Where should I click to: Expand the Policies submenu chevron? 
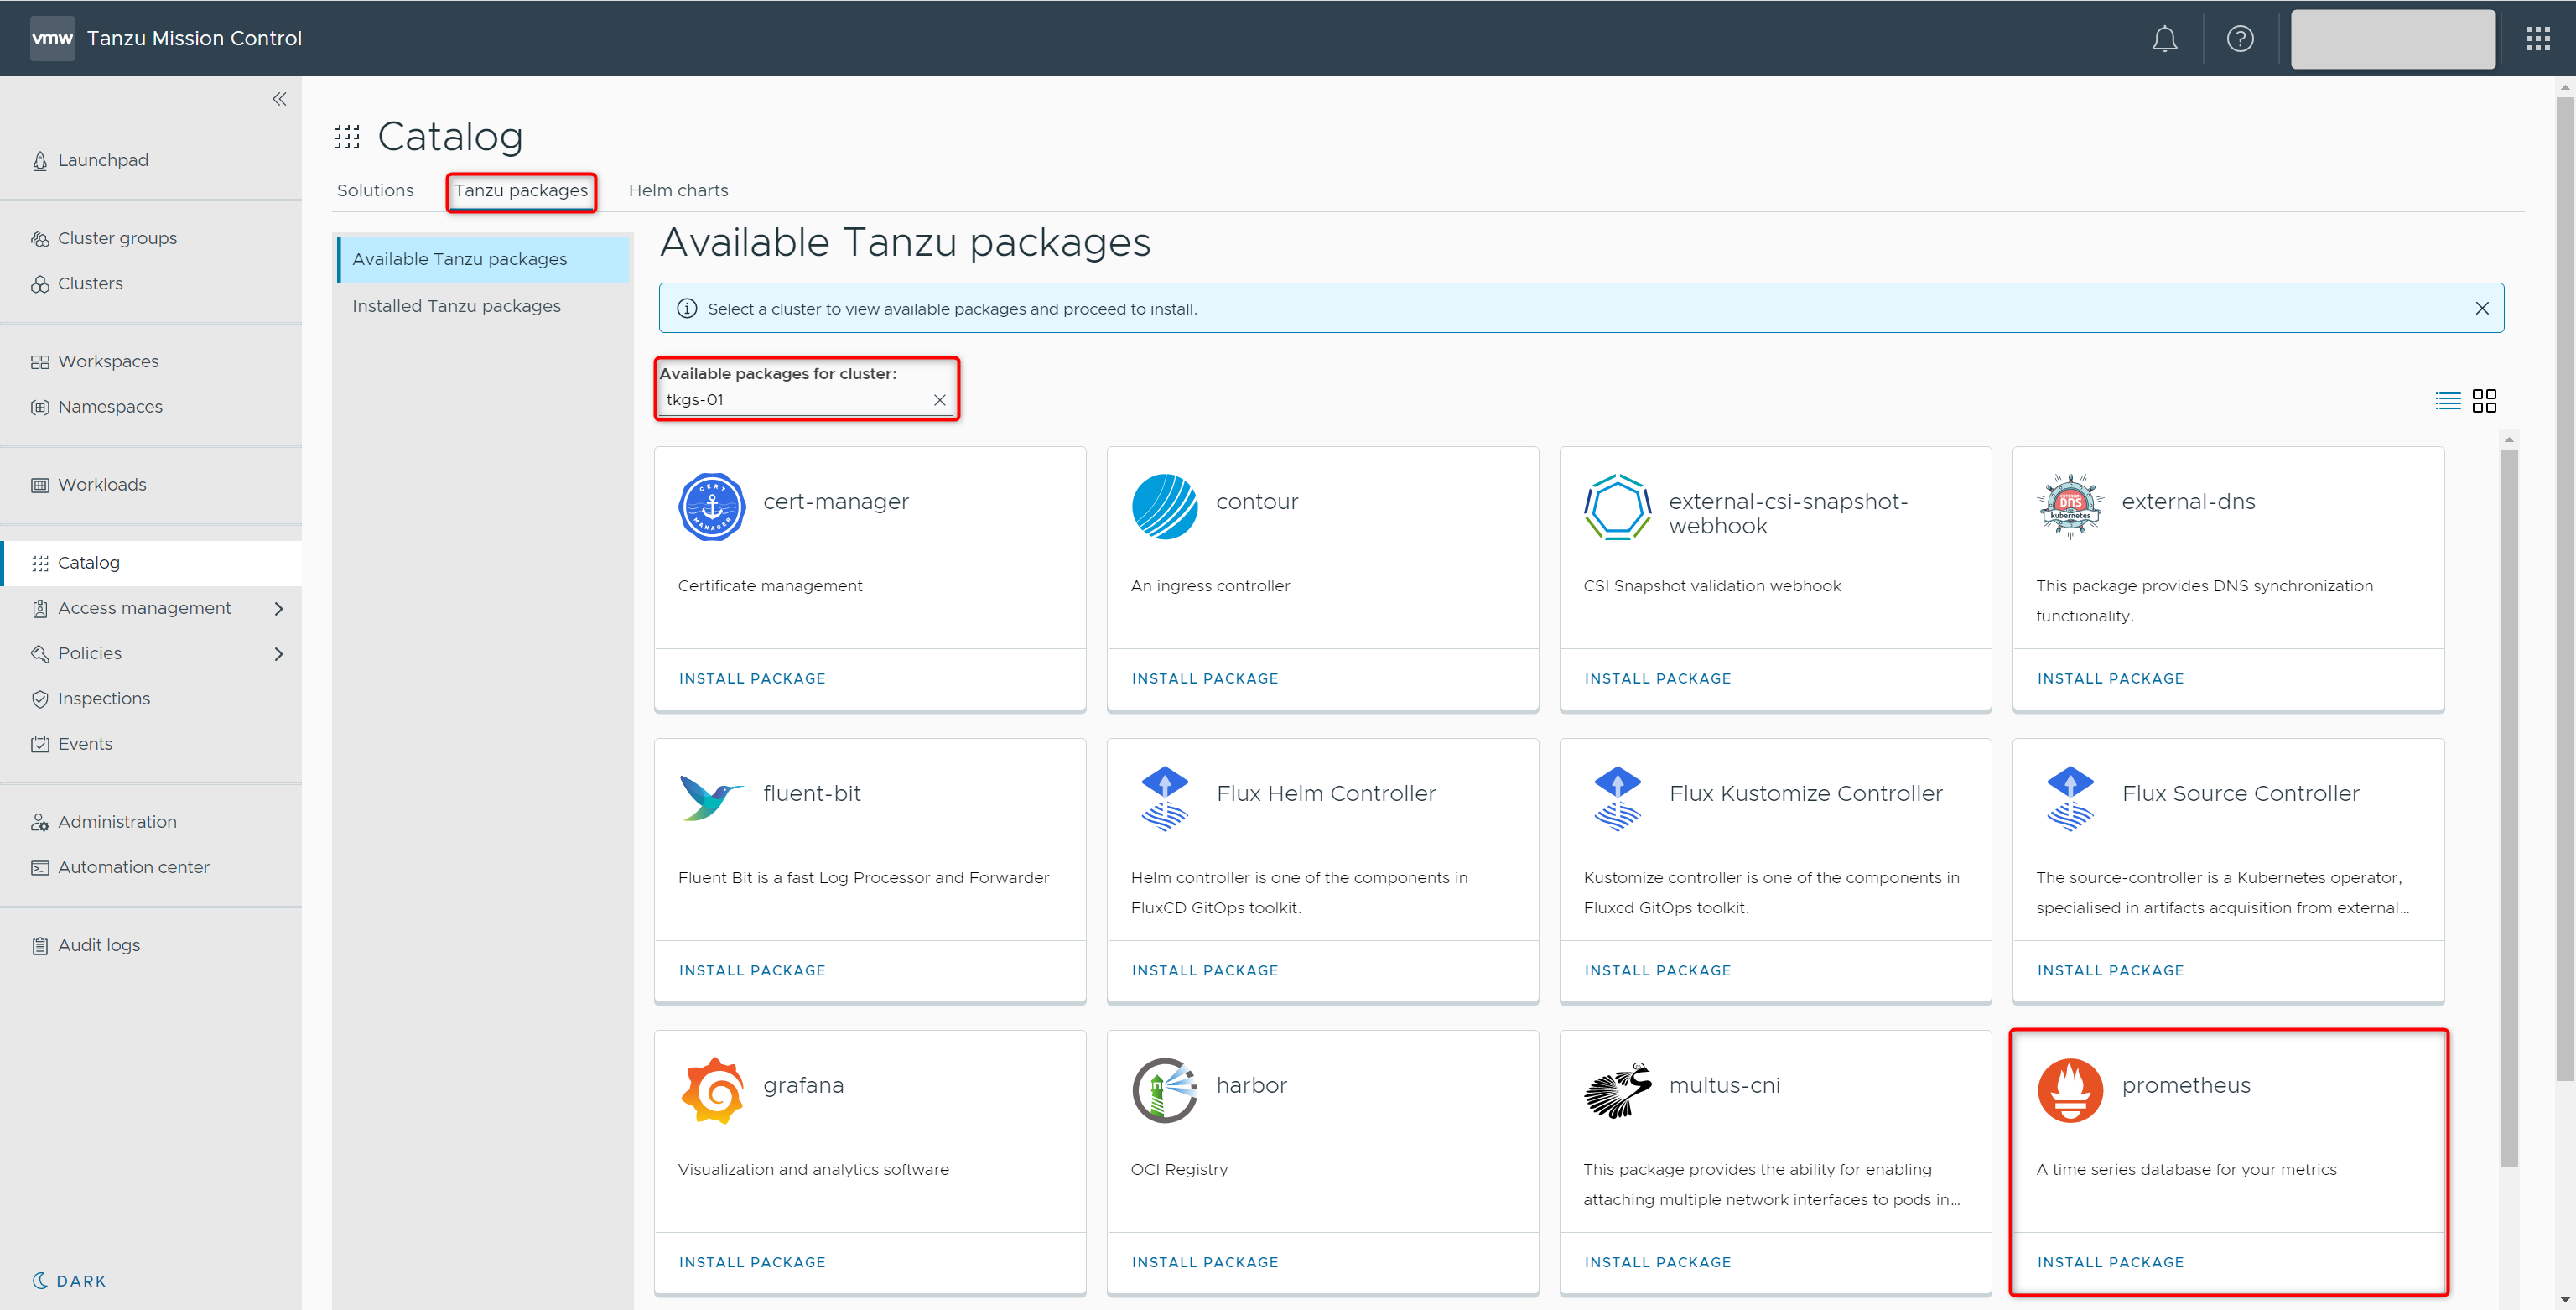pos(279,654)
